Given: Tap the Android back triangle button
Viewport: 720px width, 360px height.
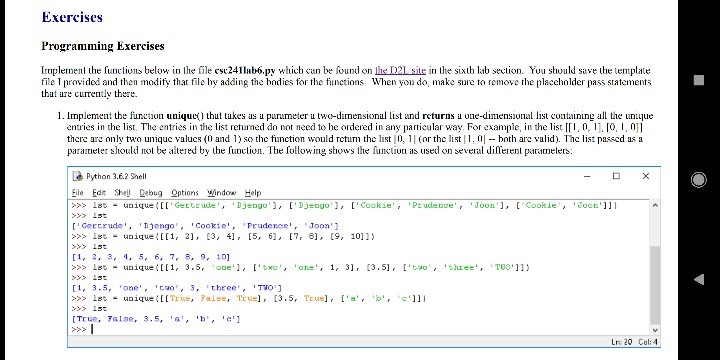Looking at the screenshot, I should (698, 279).
